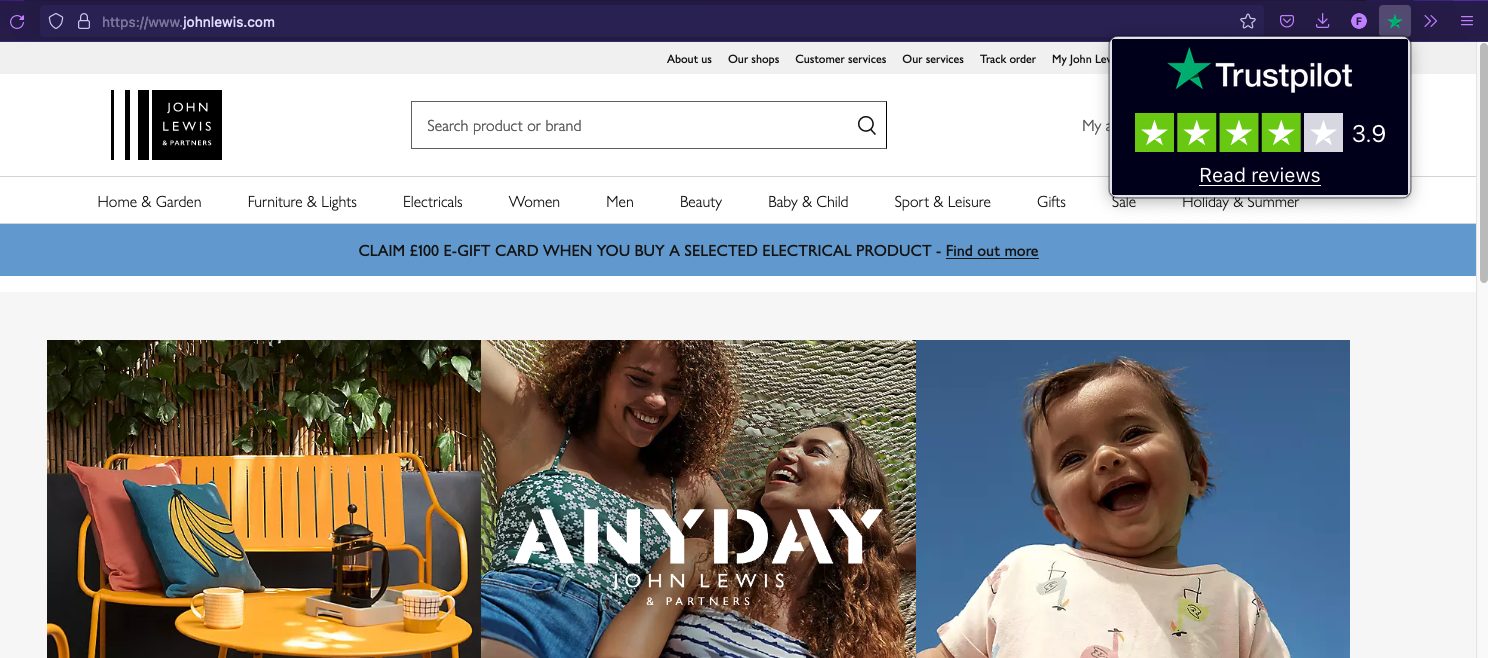Click the John Lewis & Partners logo
The height and width of the screenshot is (658, 1488).
[166, 125]
